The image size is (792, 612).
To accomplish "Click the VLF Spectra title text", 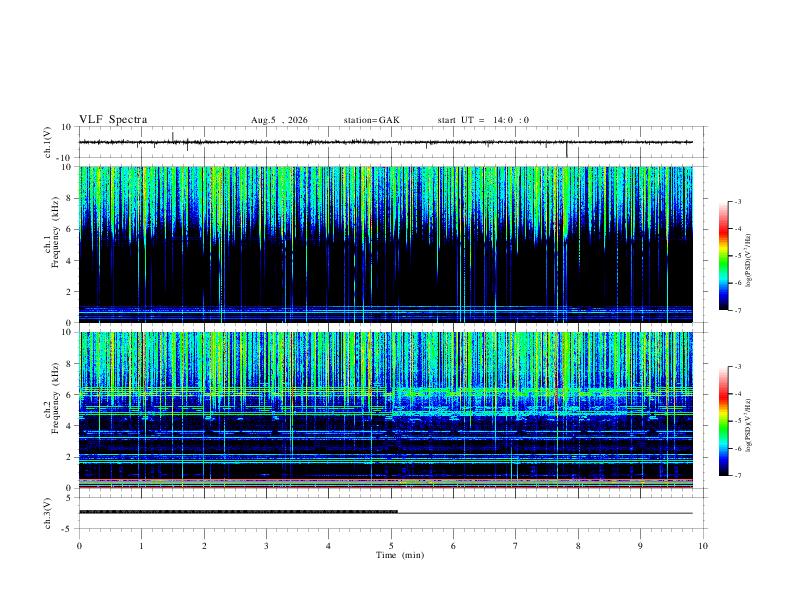I will tap(113, 120).
